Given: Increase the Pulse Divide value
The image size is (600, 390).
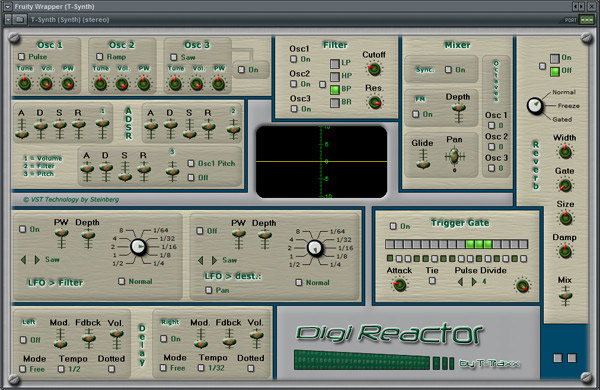Looking at the screenshot, I should 474,282.
